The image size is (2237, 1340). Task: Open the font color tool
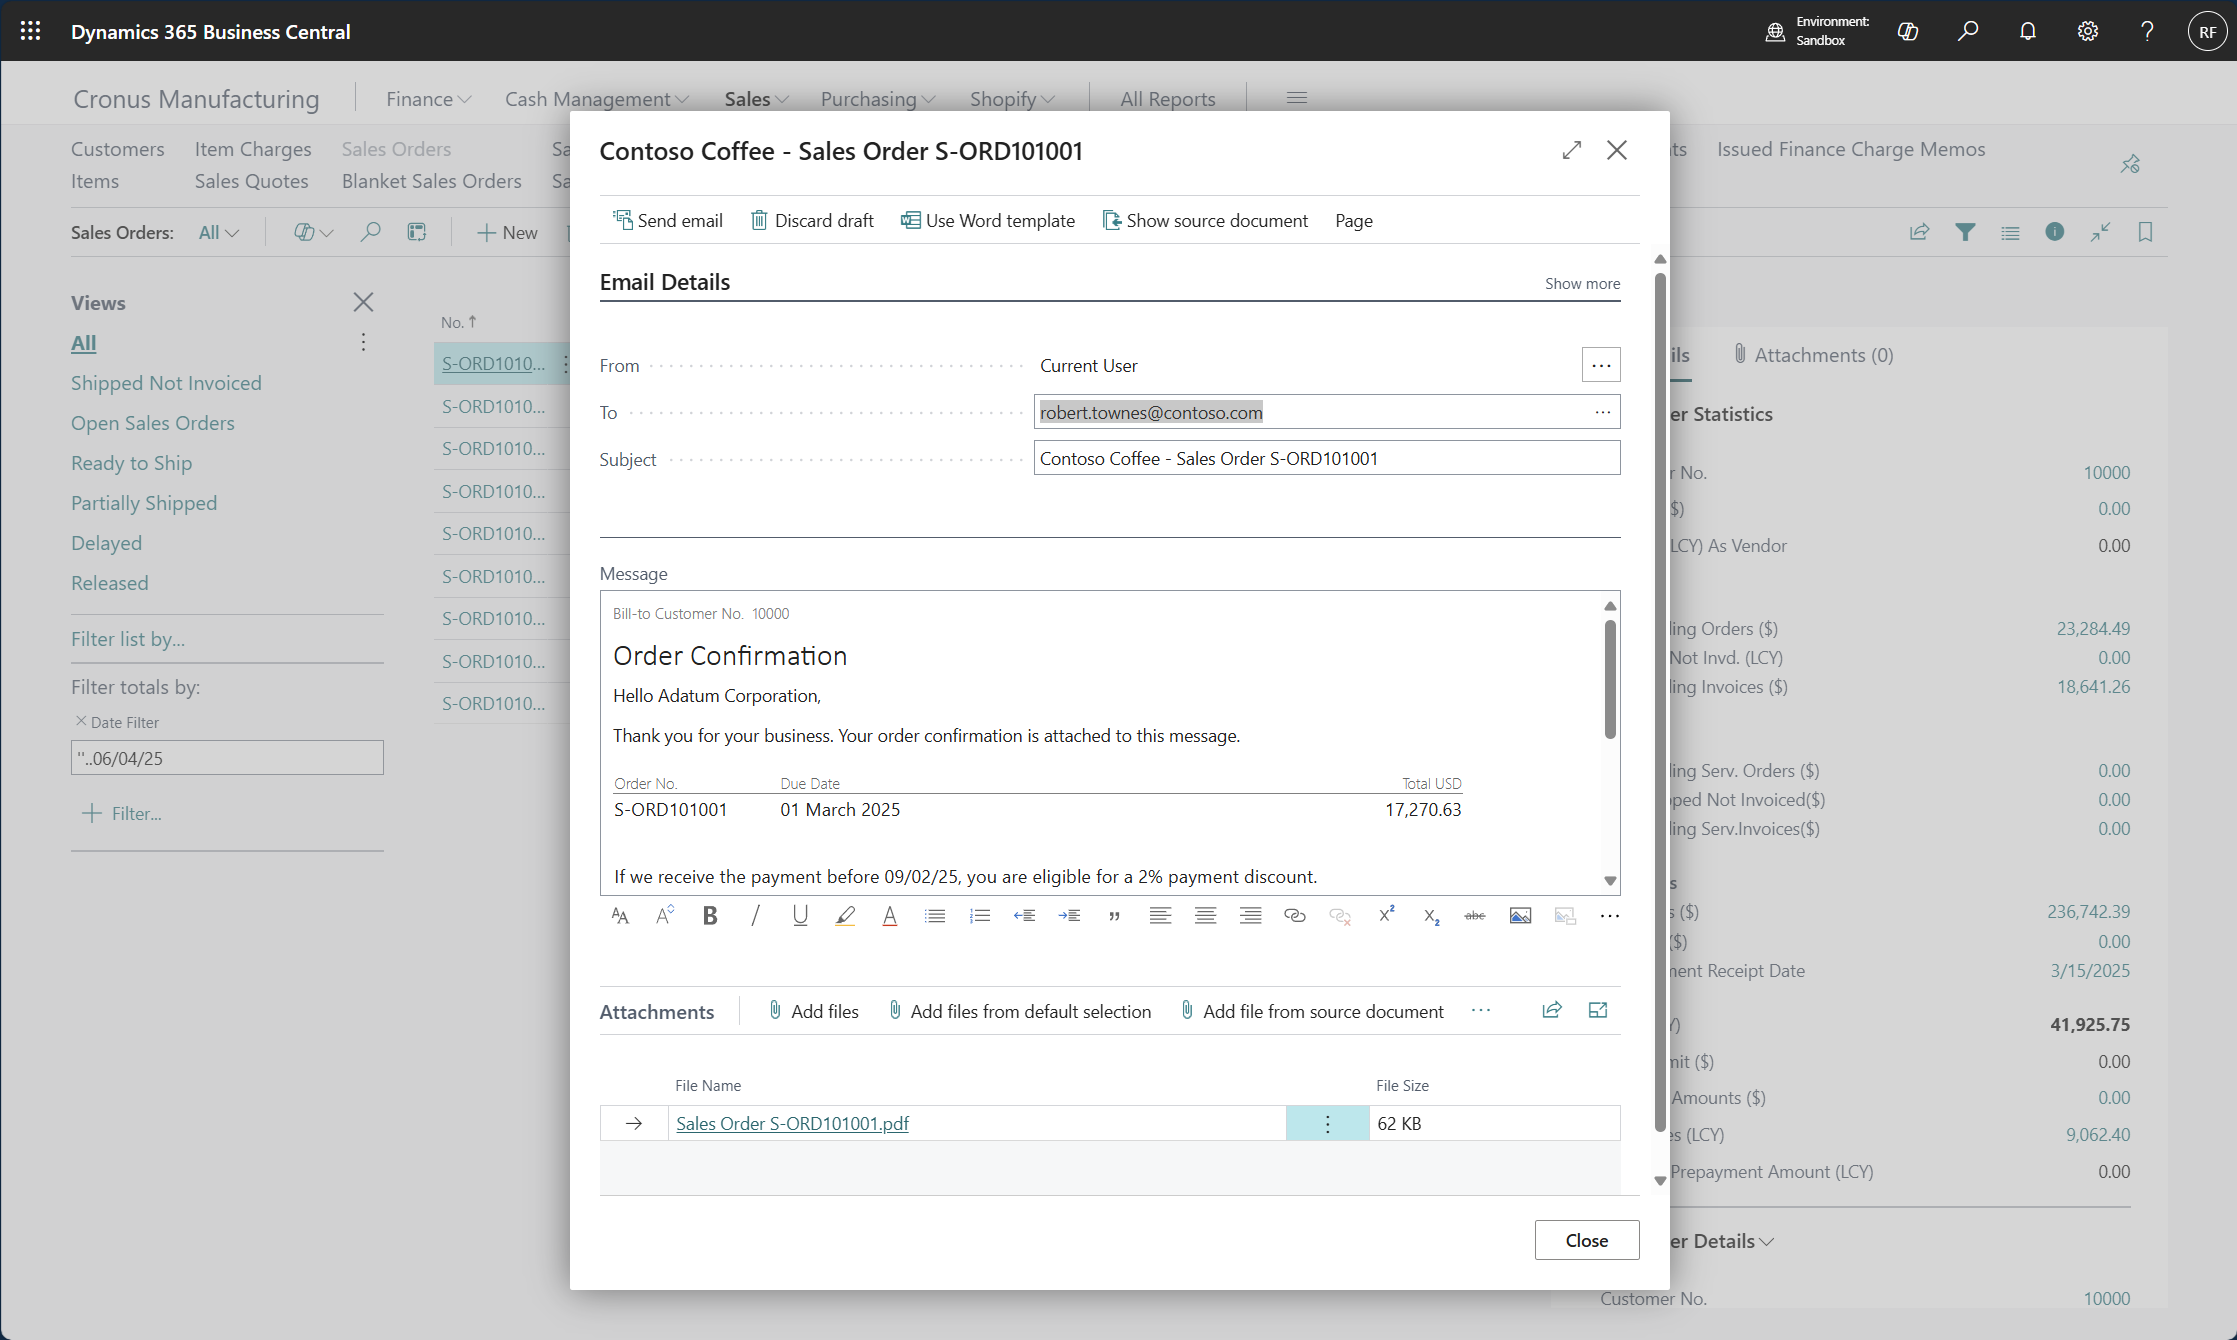coord(890,915)
